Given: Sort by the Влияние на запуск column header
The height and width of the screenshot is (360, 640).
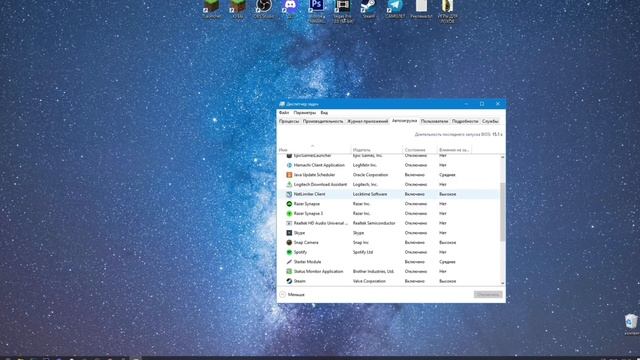Looking at the screenshot, I should [x=454, y=150].
